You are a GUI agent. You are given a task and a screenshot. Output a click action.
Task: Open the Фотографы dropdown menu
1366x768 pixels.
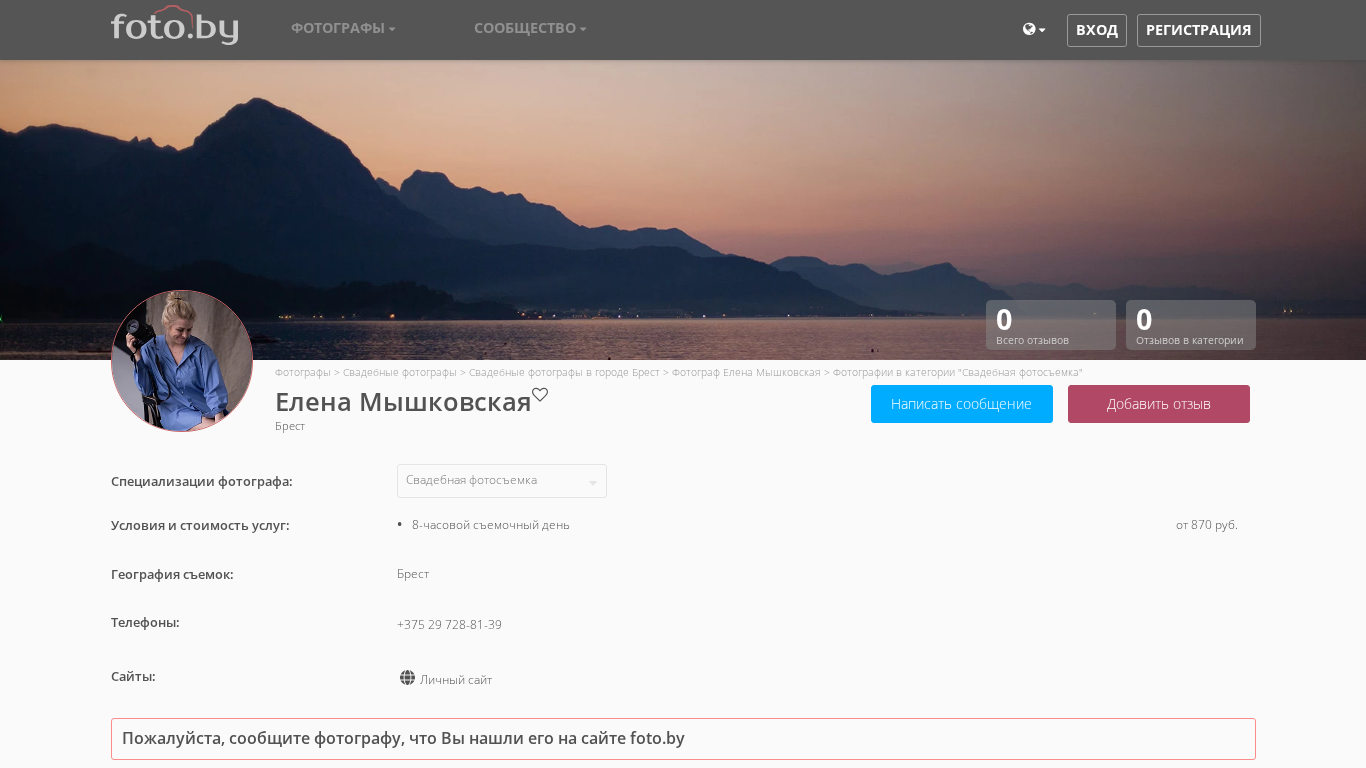[343, 28]
